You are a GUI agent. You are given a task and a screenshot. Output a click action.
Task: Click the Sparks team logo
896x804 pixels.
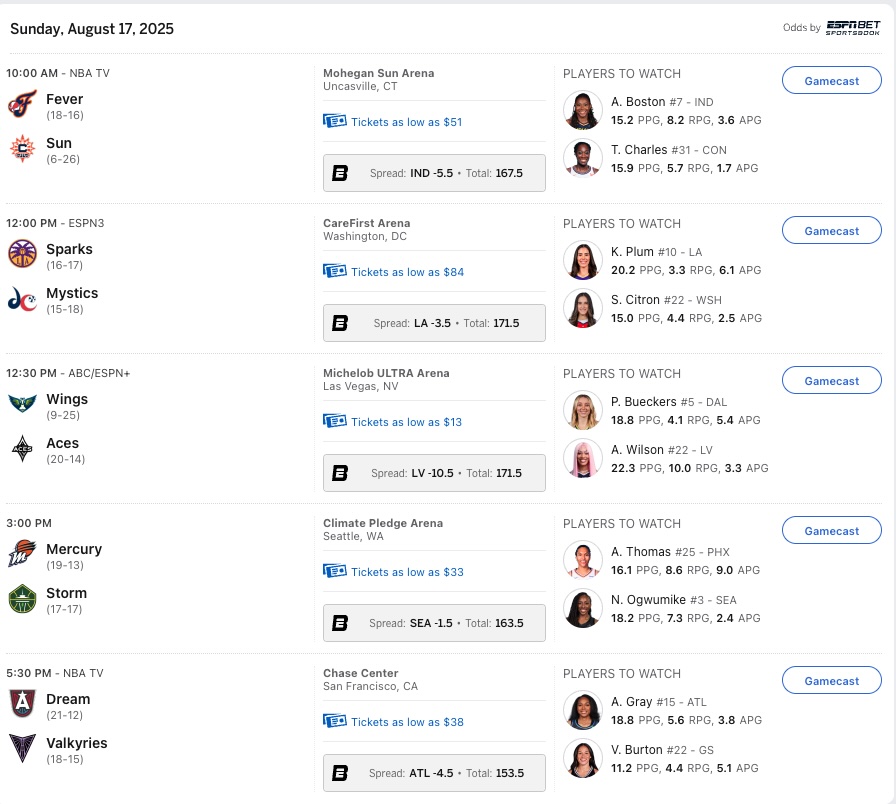point(22,254)
